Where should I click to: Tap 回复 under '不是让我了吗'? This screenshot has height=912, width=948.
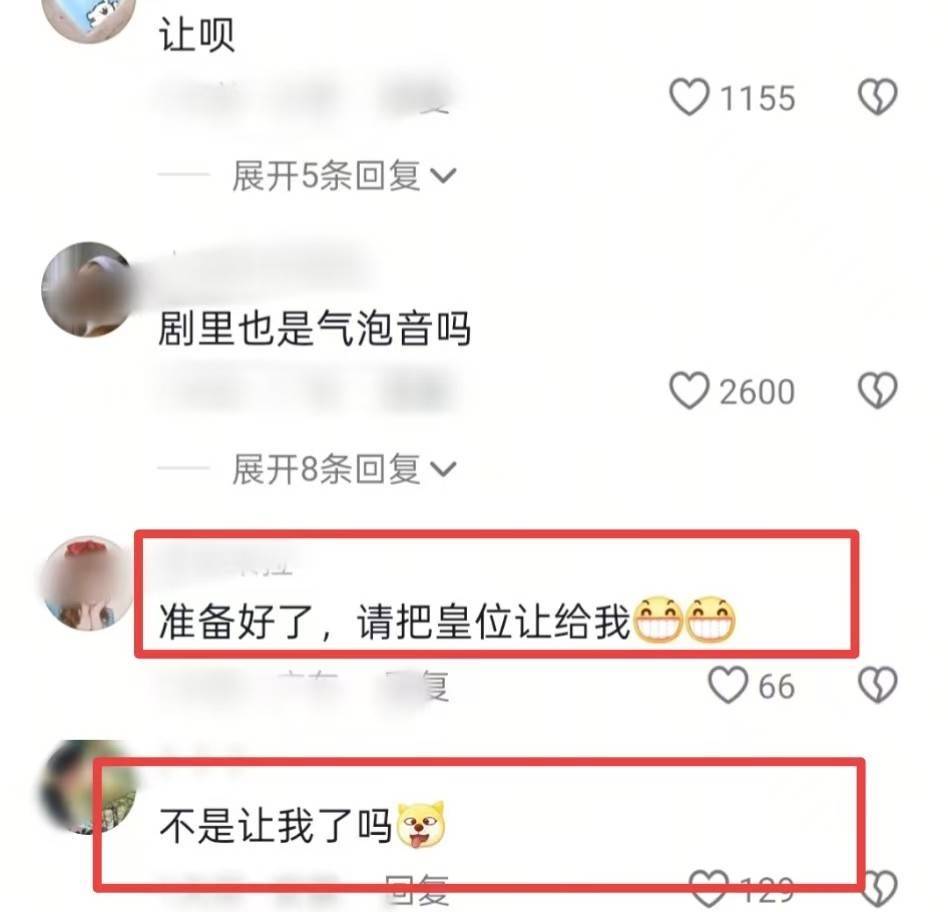pyautogui.click(x=417, y=890)
